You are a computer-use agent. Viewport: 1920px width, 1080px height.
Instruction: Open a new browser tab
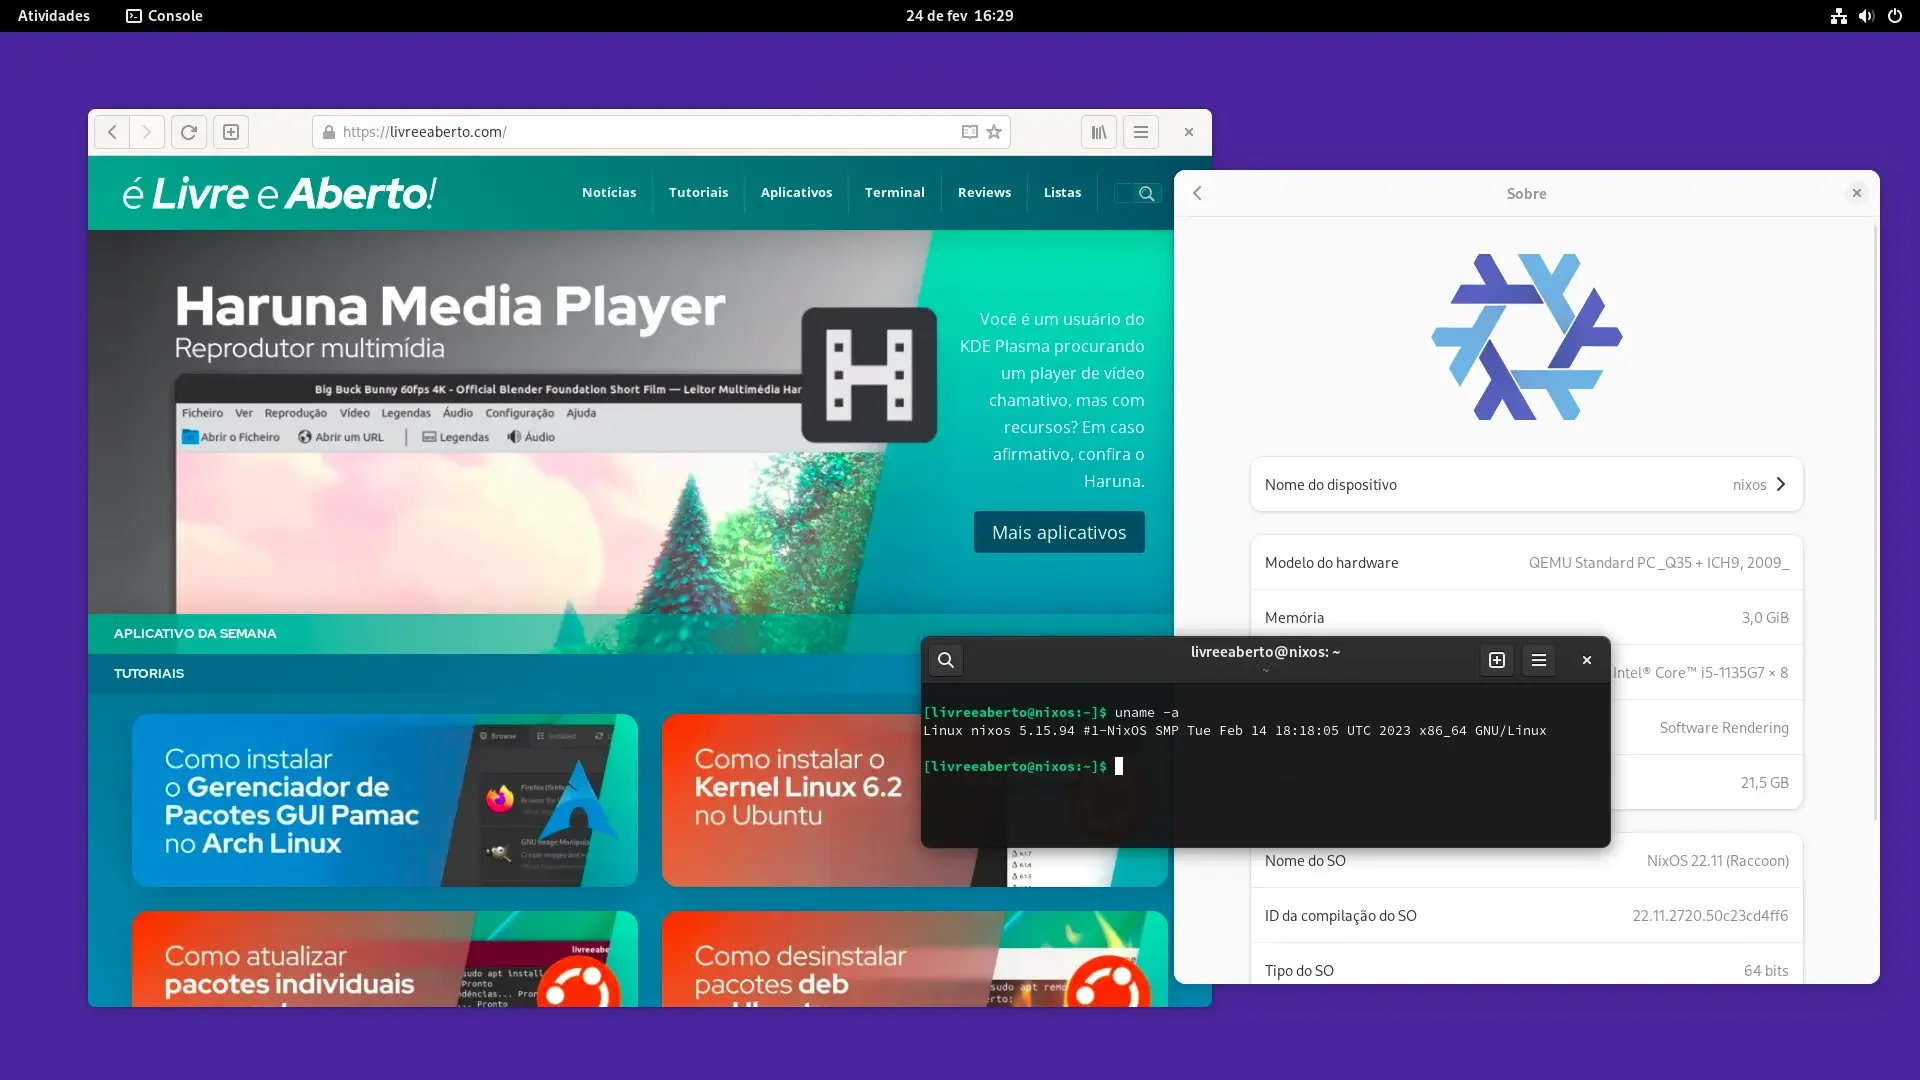click(x=231, y=132)
